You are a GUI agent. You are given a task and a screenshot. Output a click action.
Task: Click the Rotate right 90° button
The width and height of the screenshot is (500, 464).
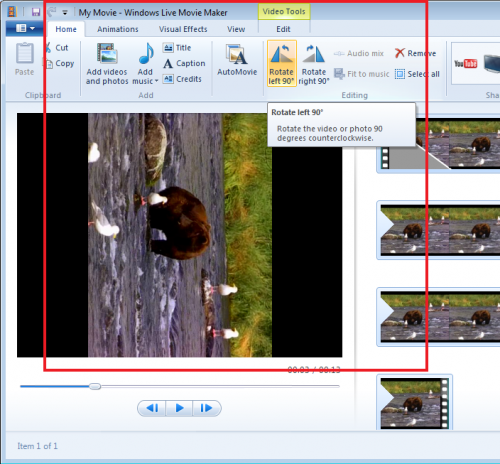pyautogui.click(x=314, y=64)
